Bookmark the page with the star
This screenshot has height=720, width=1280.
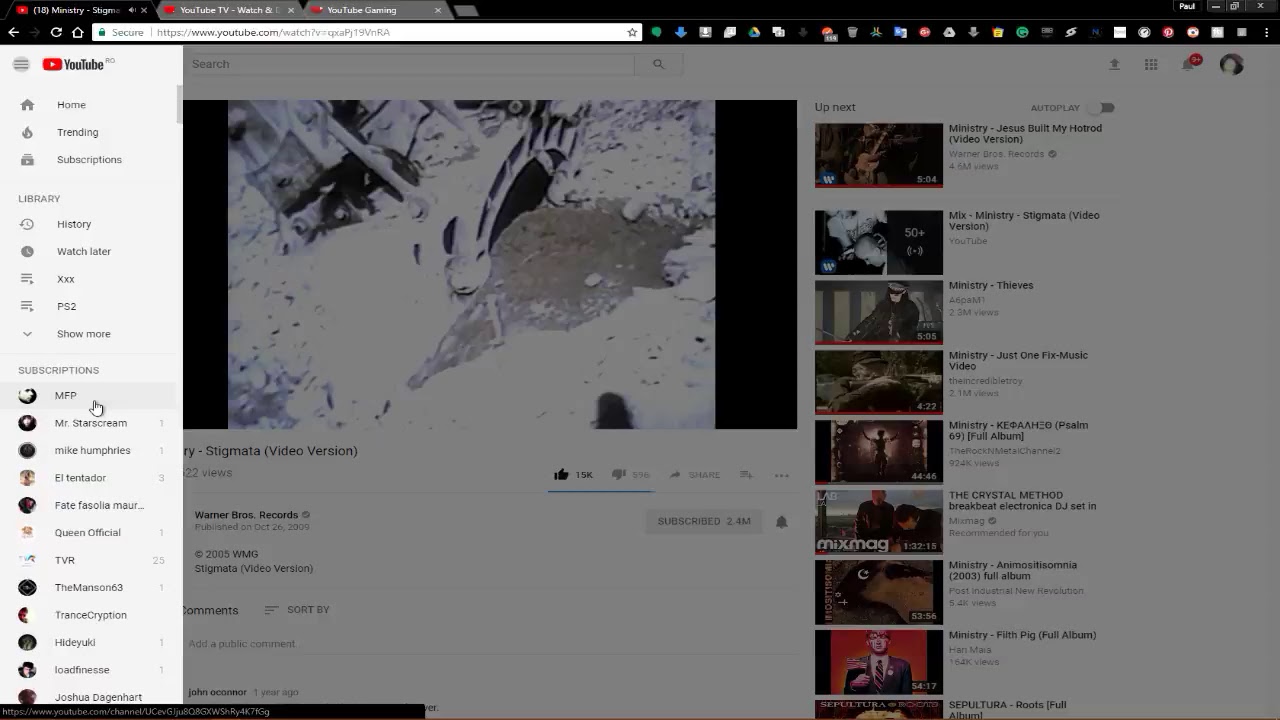tap(632, 32)
